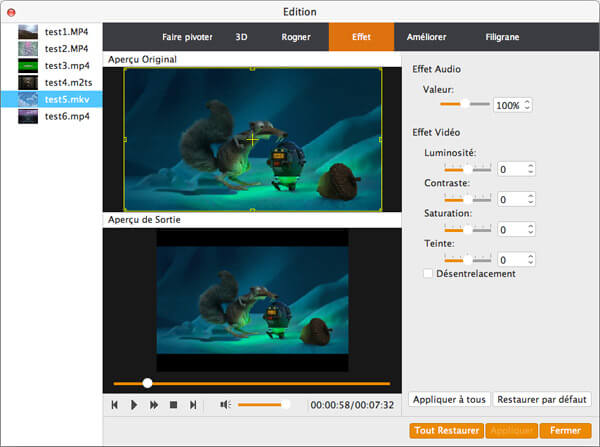The image size is (600, 447).
Task: Skip to the end with skip-next icon
Action: pyautogui.click(x=193, y=405)
